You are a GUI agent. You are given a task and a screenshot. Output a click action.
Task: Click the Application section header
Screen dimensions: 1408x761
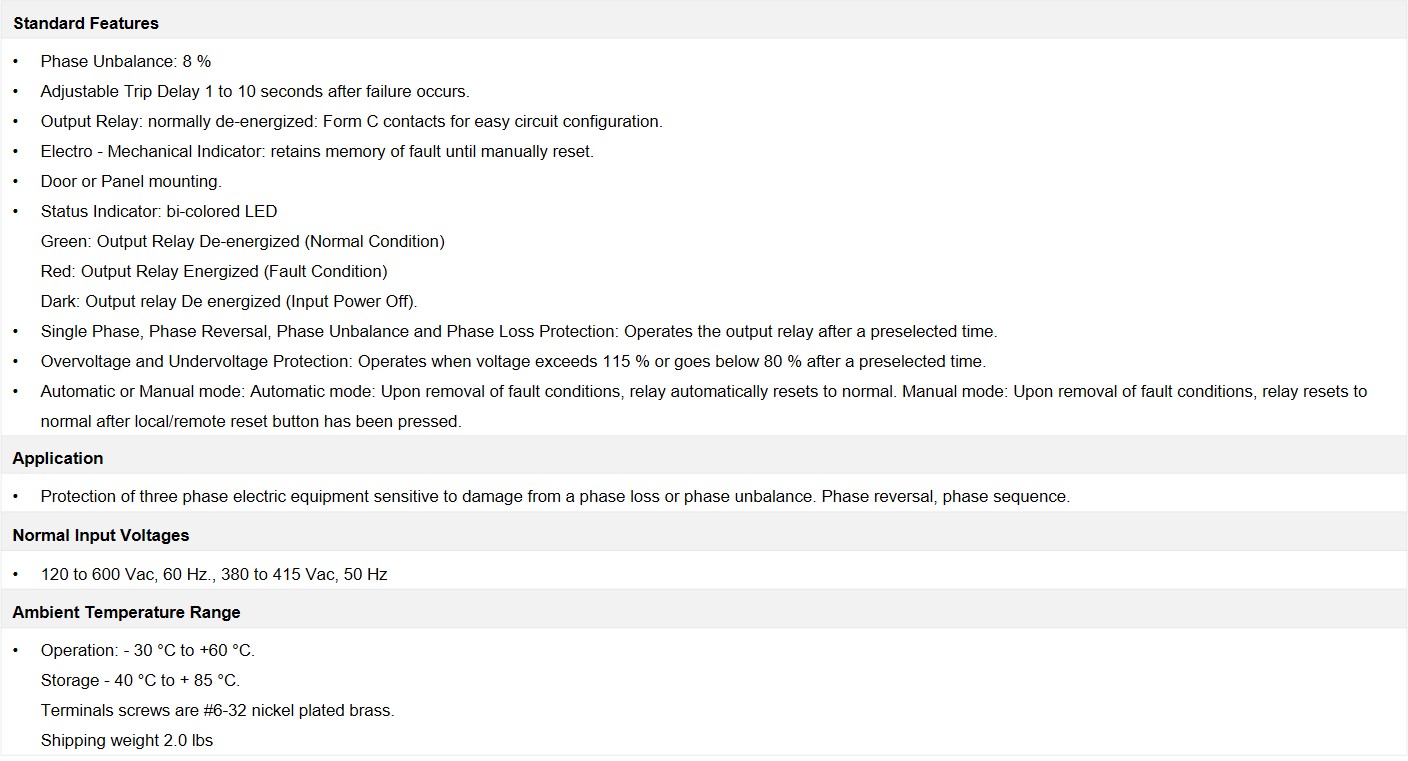(58, 458)
